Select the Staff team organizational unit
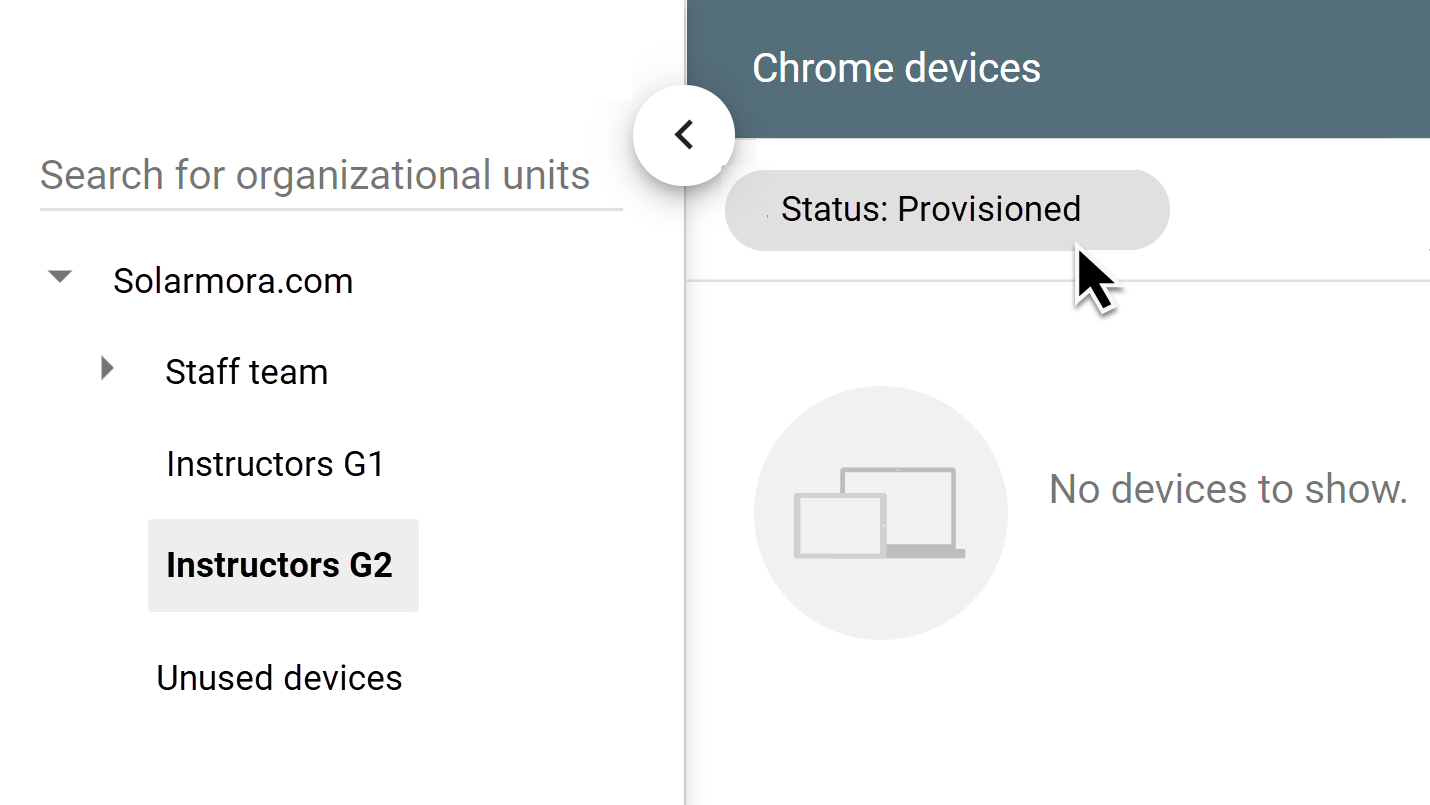The image size is (1430, 805). (247, 372)
